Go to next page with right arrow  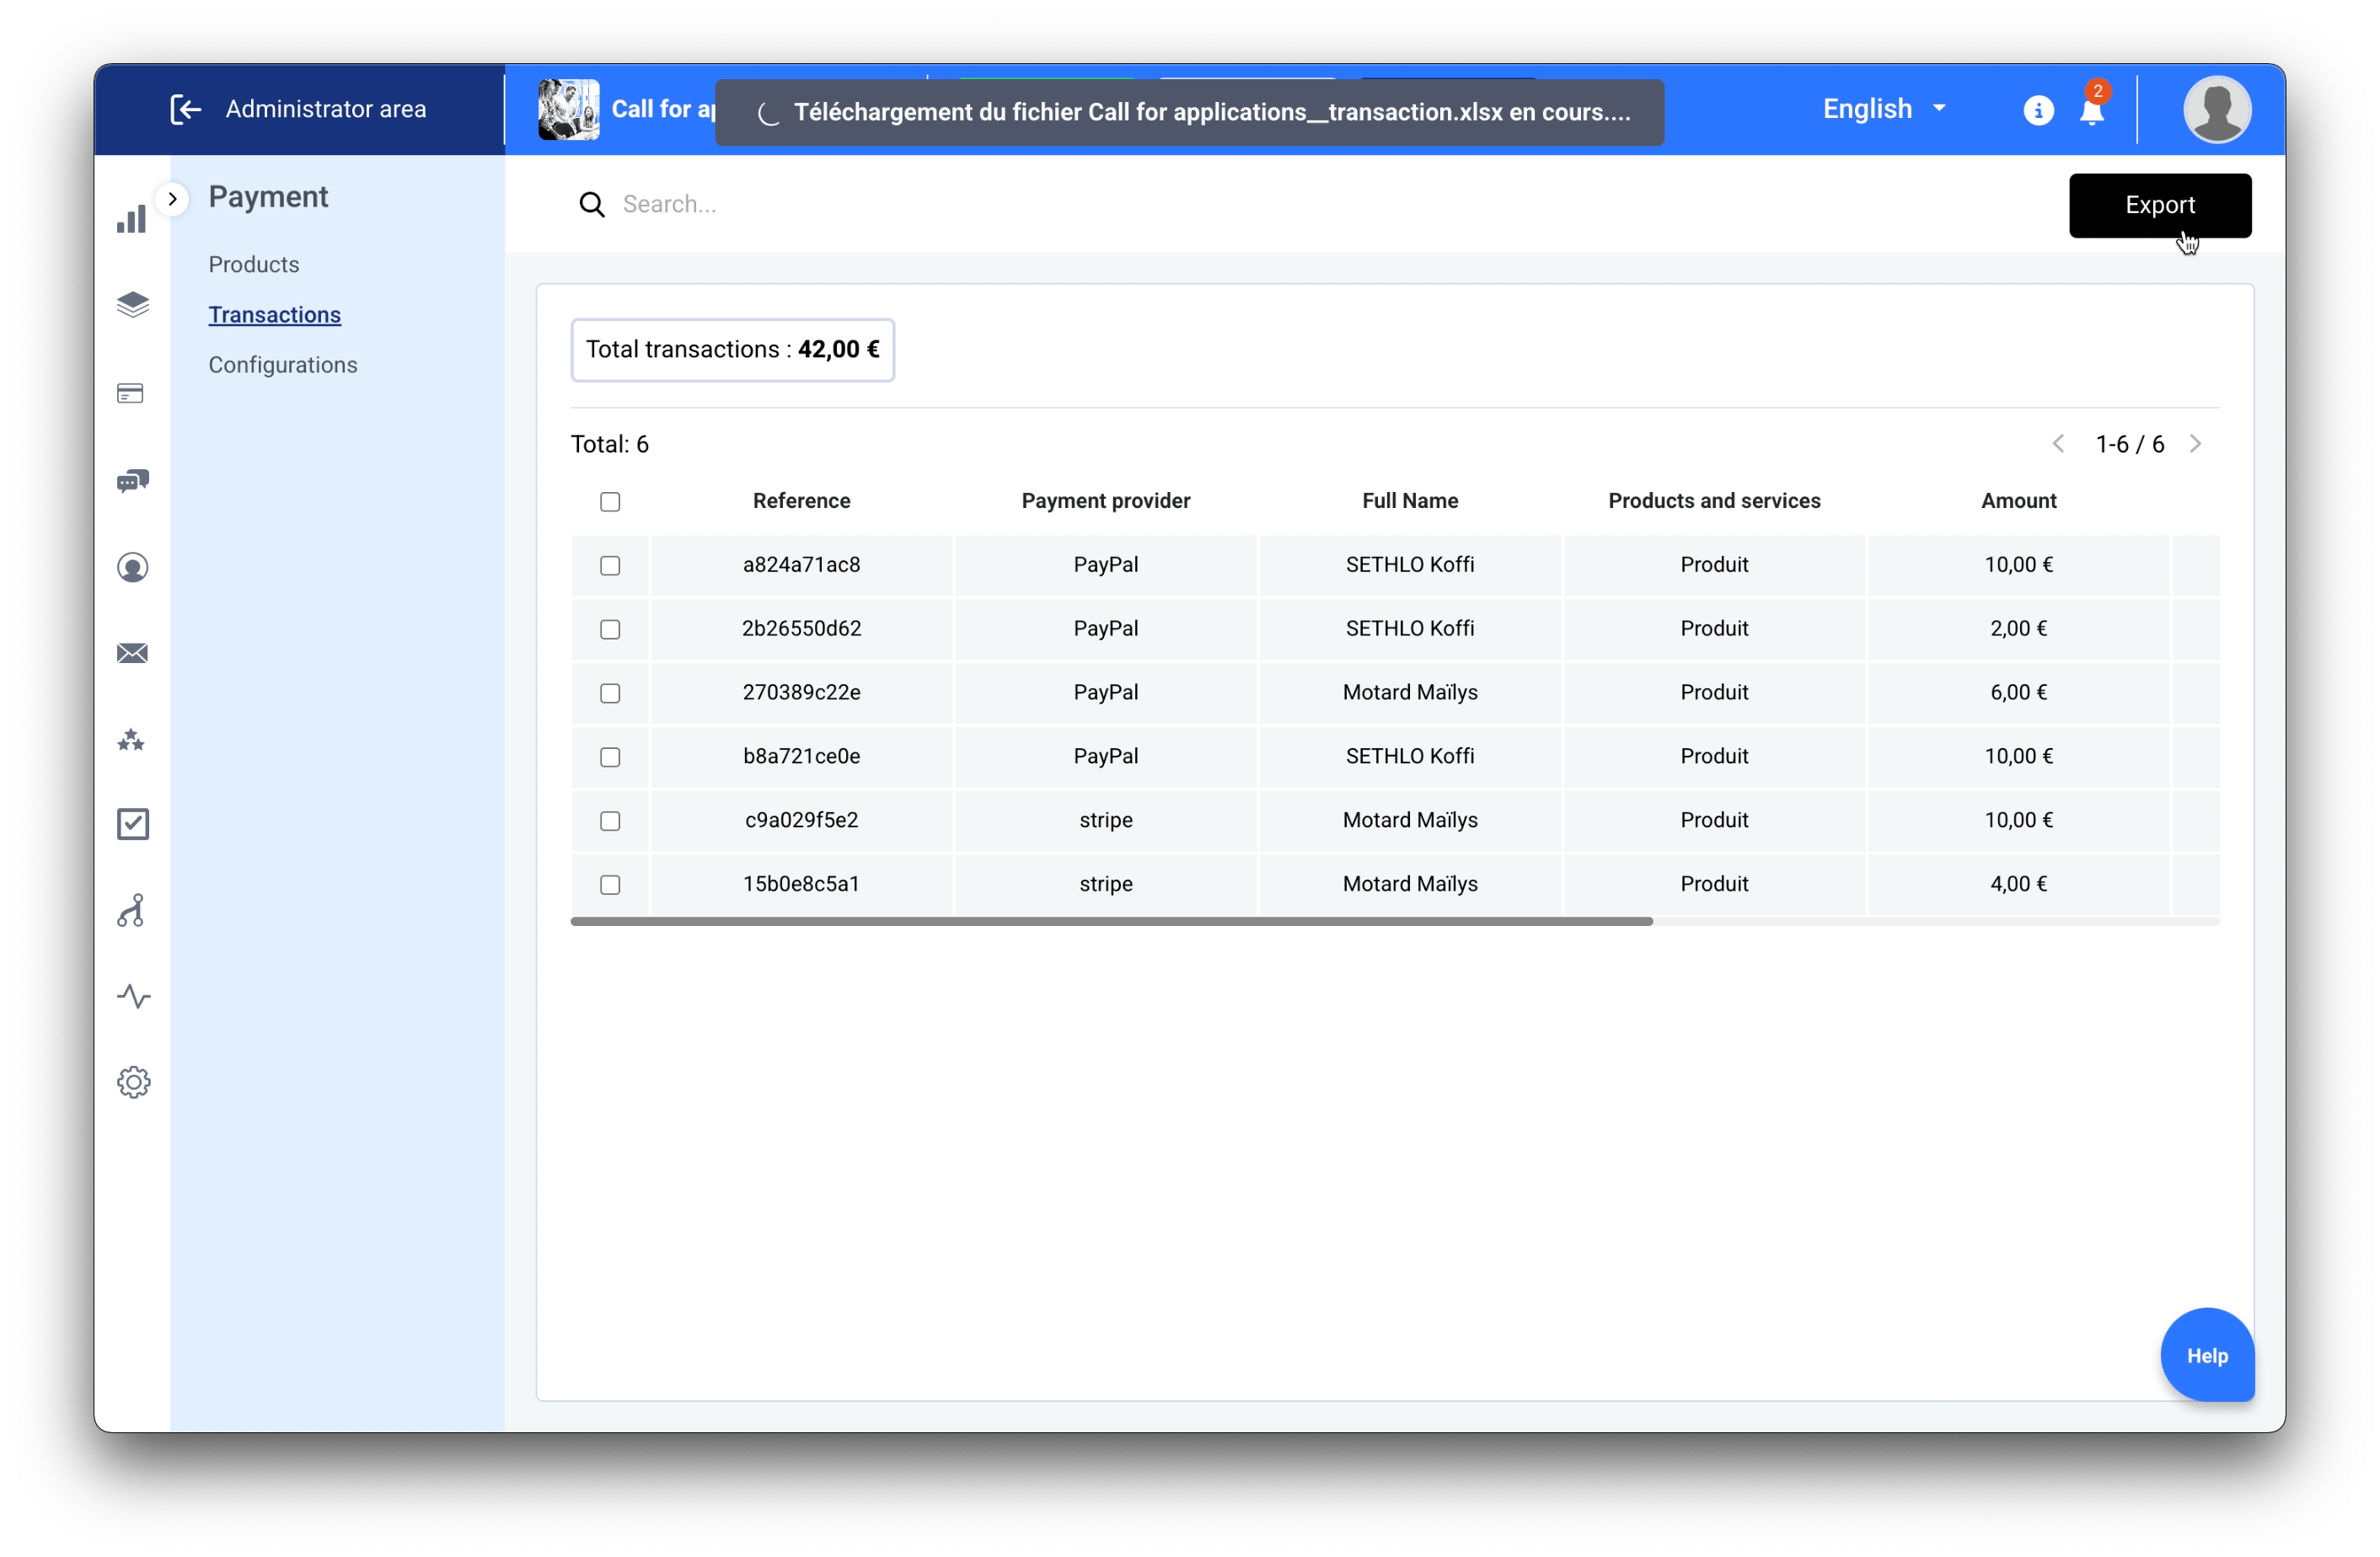(x=2196, y=443)
